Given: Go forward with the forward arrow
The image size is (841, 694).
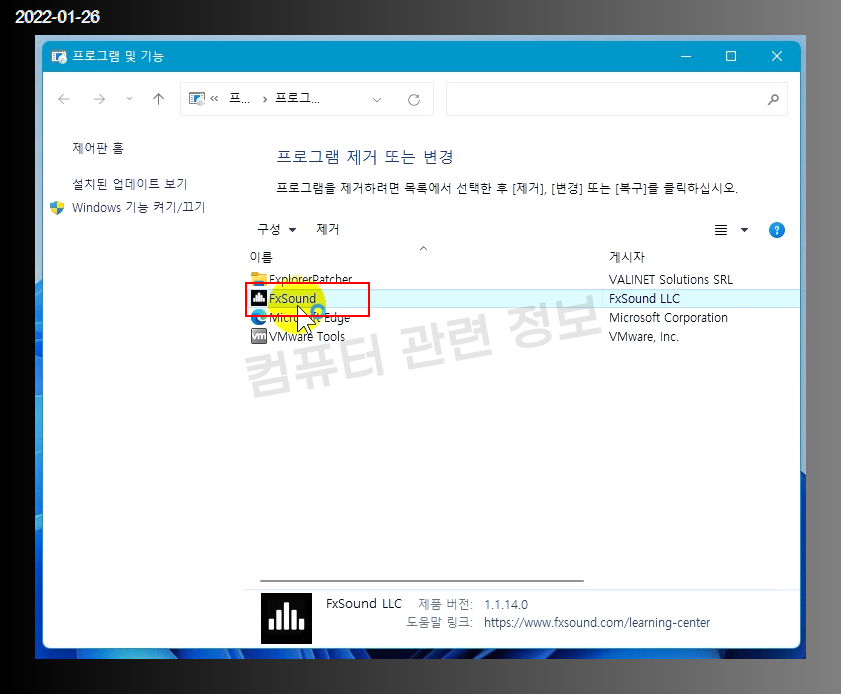Looking at the screenshot, I should click(x=99, y=99).
